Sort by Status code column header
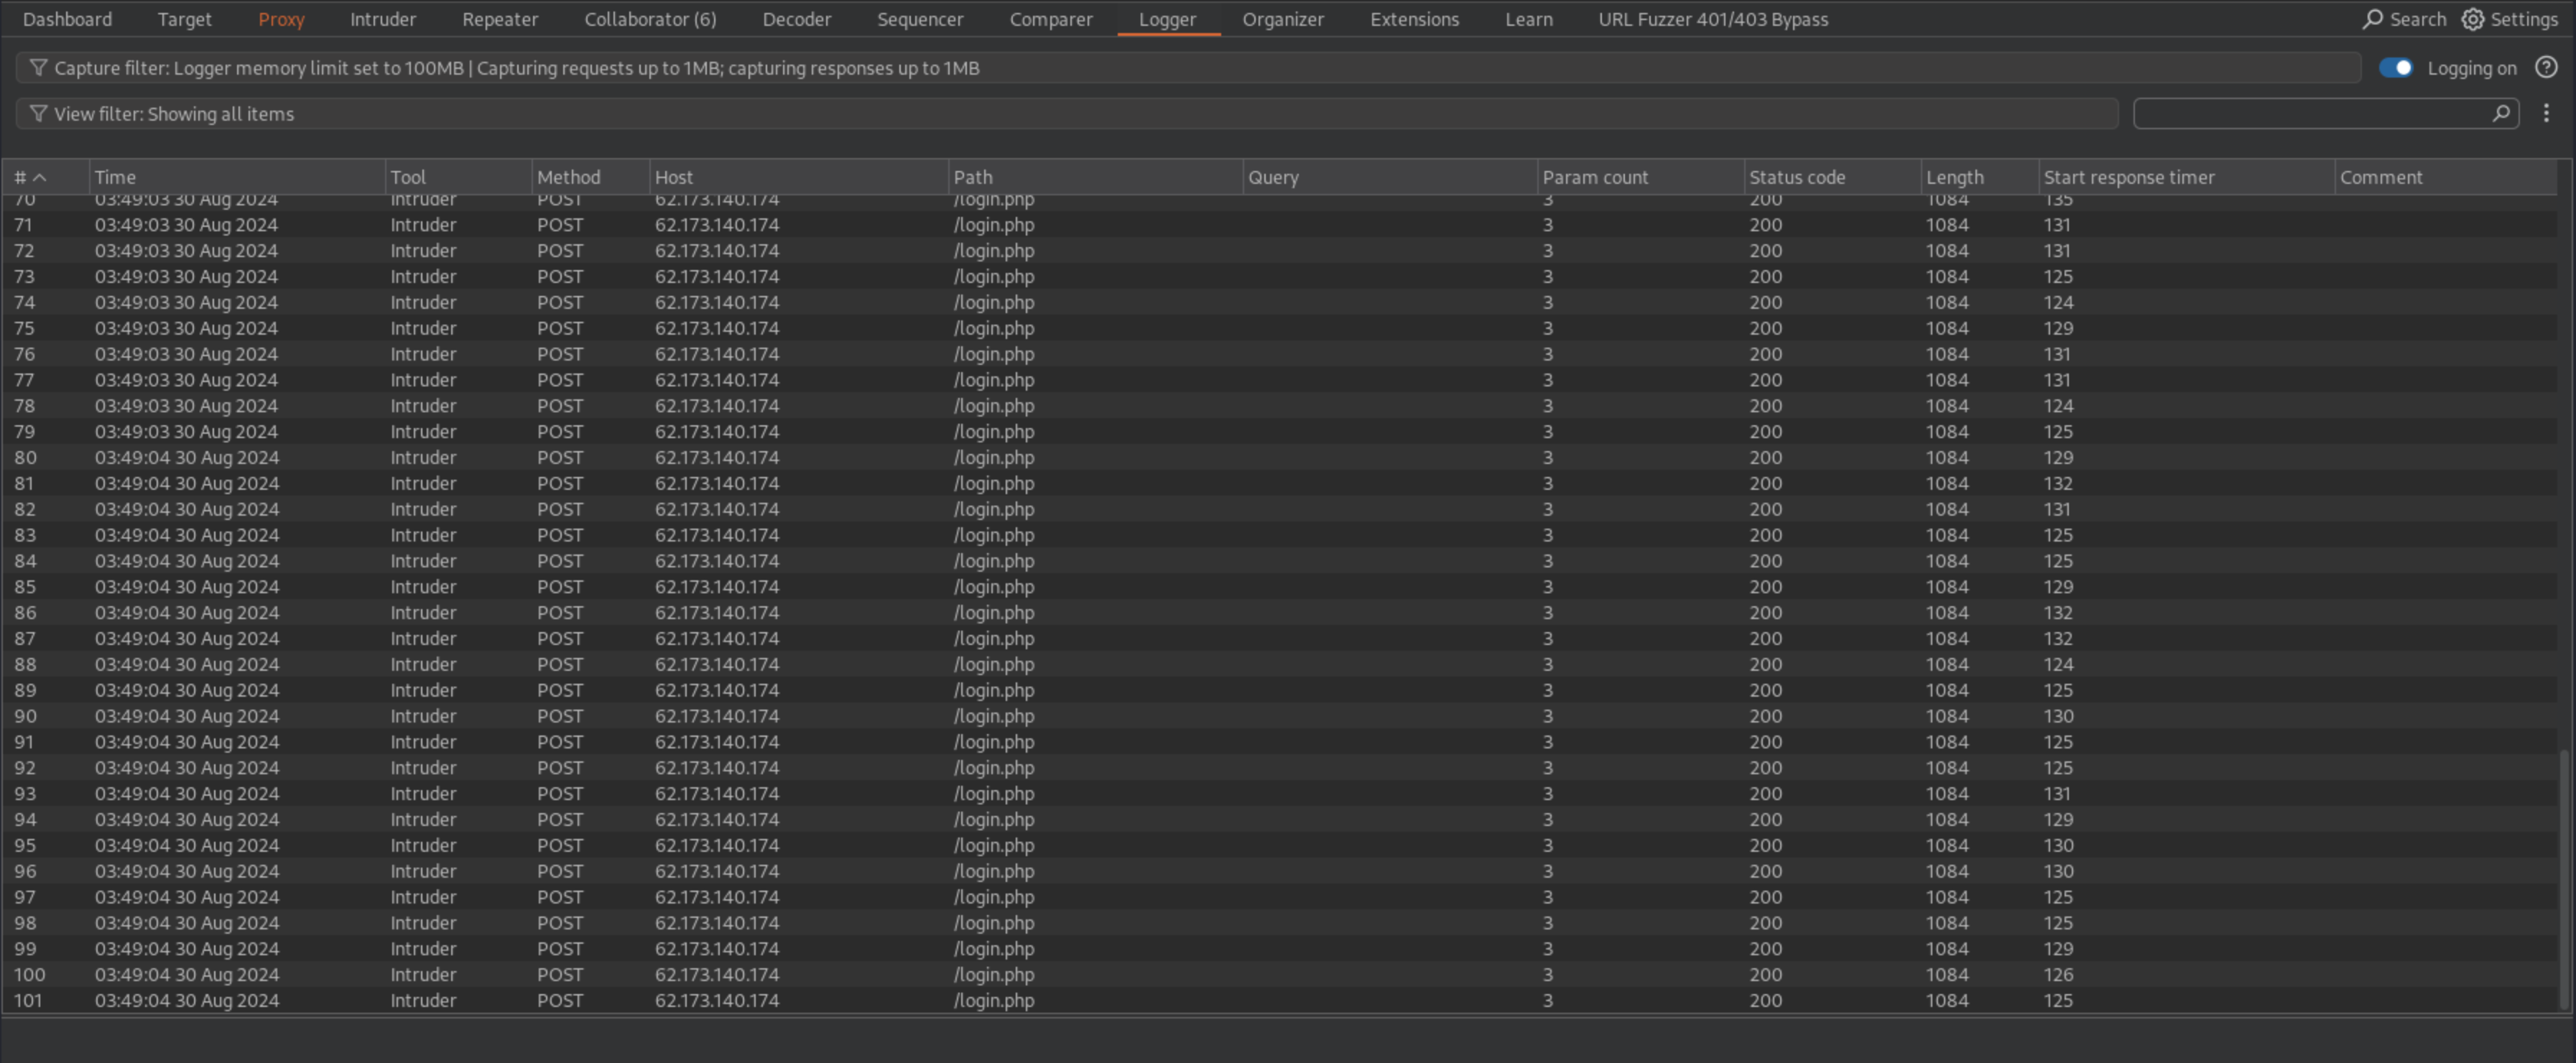 coord(1796,177)
